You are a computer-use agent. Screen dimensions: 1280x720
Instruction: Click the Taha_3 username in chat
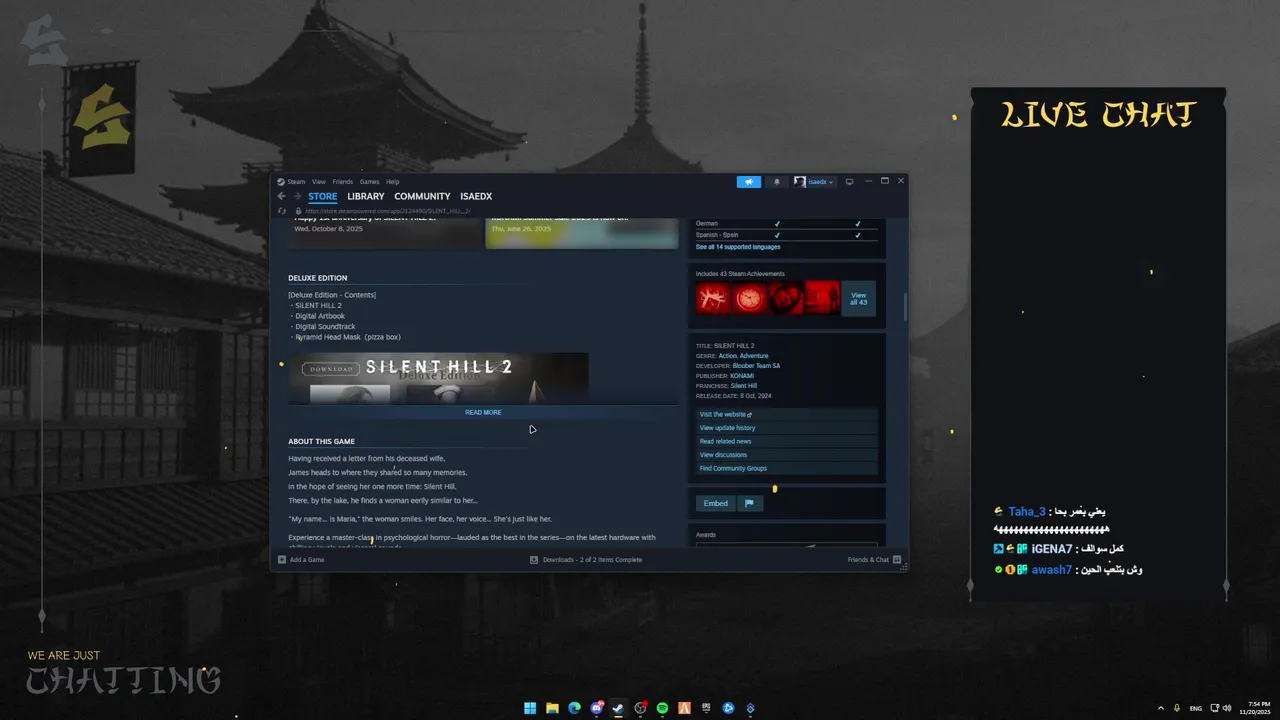tap(1027, 512)
